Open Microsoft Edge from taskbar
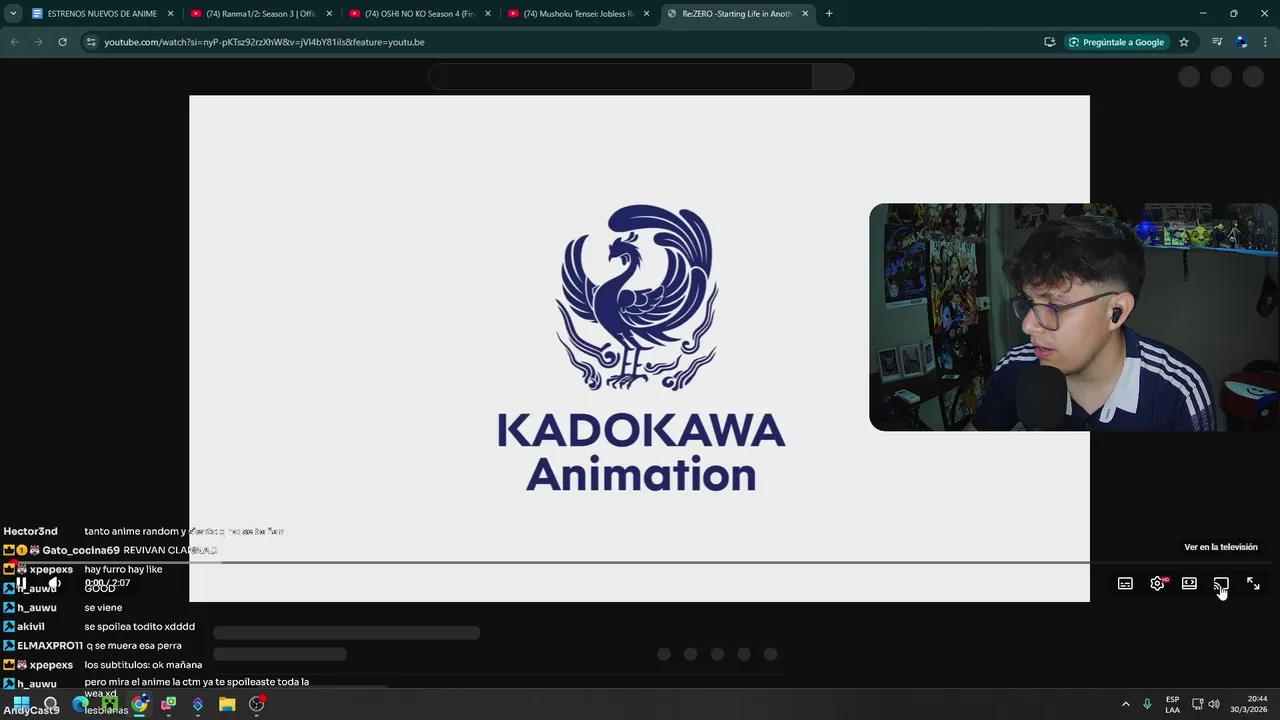Screen dimensions: 1280x720 [81, 704]
